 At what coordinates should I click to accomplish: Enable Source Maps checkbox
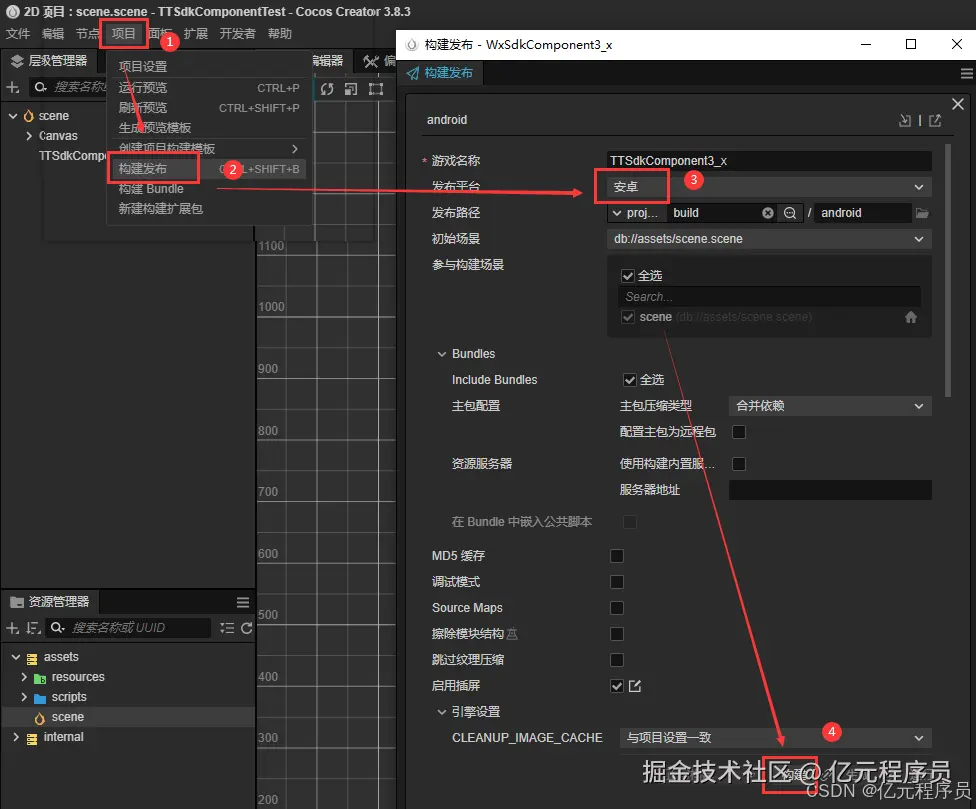coord(617,608)
